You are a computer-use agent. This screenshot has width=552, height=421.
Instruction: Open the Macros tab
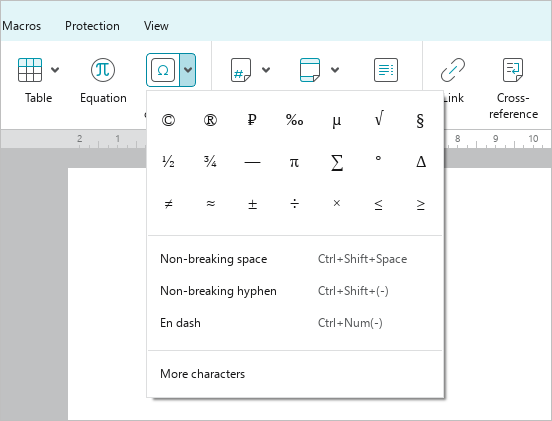pyautogui.click(x=21, y=26)
